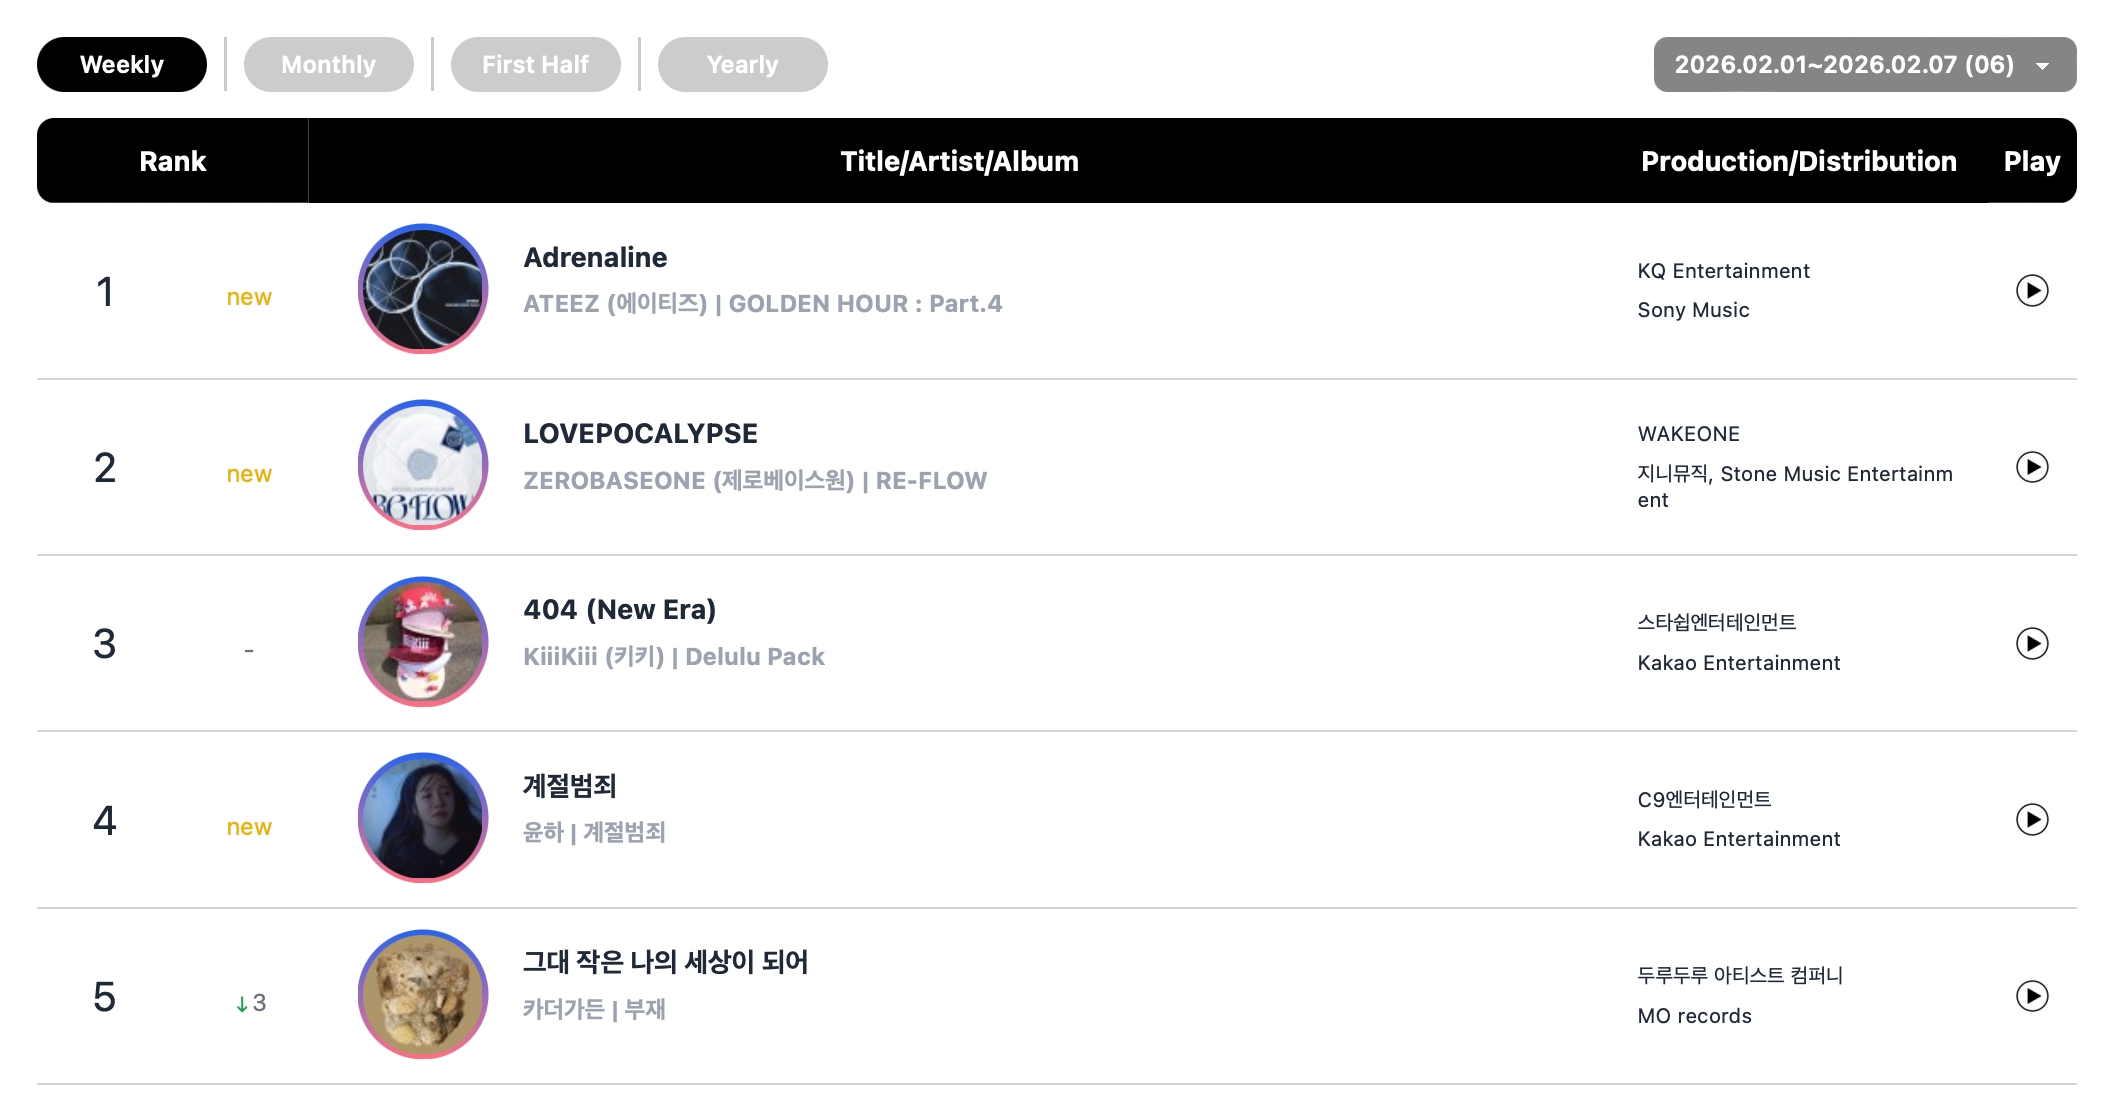Play the rank 5 song by 카더가든

(2031, 996)
